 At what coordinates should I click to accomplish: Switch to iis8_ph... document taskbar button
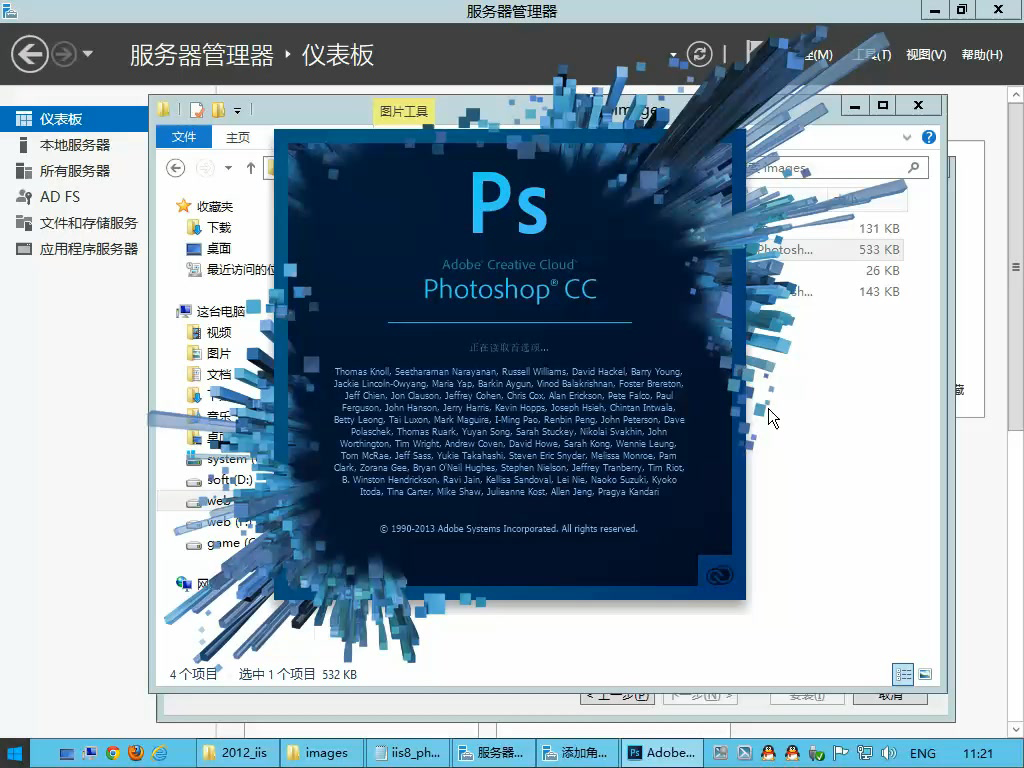coord(407,753)
